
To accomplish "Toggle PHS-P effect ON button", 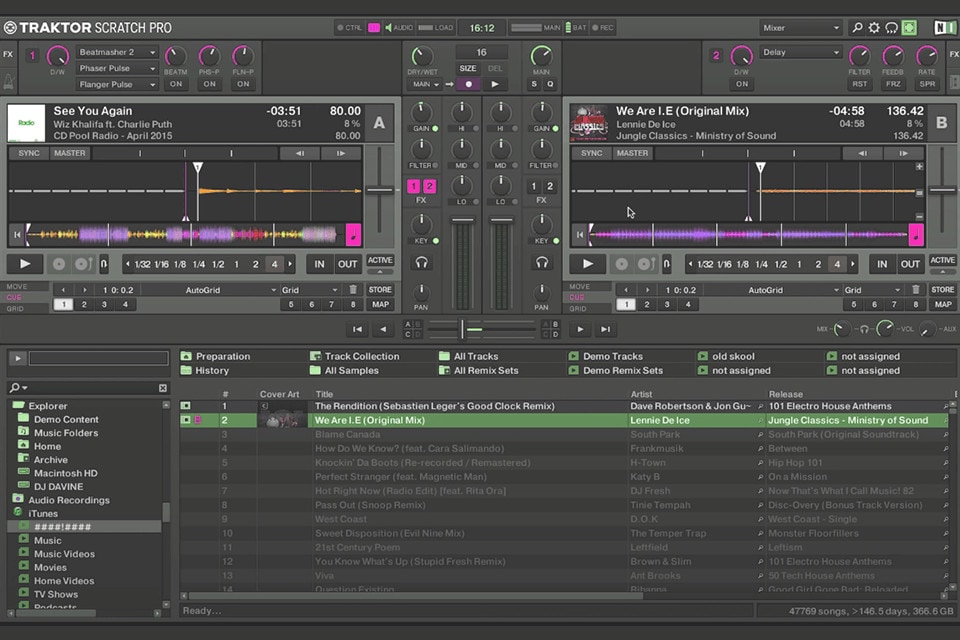I will (x=209, y=84).
